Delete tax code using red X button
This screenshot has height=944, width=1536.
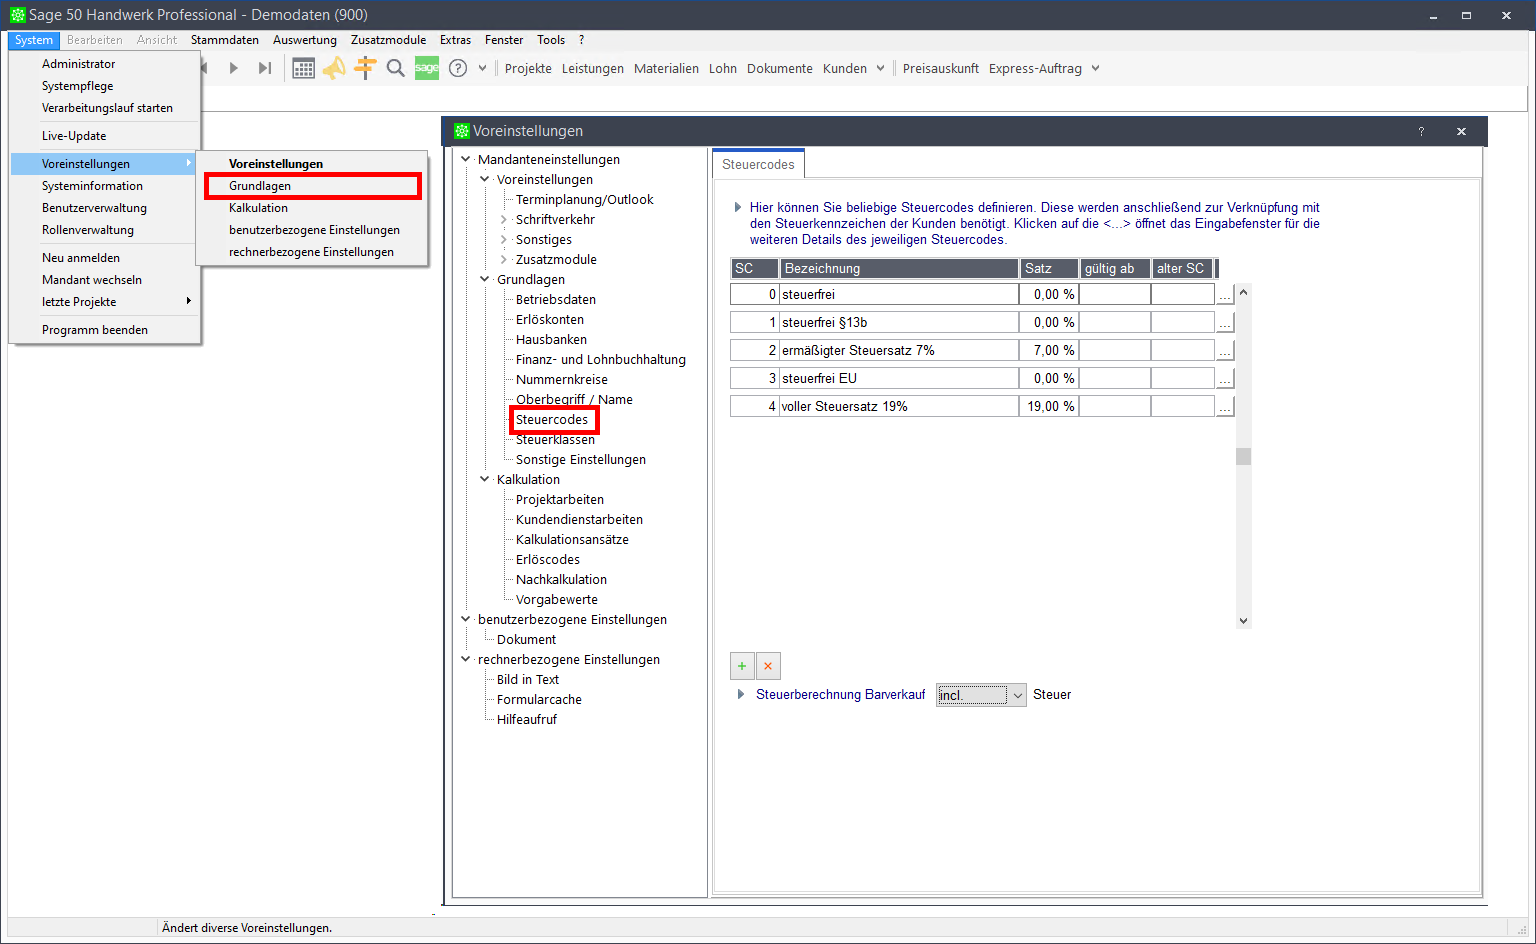(x=768, y=666)
